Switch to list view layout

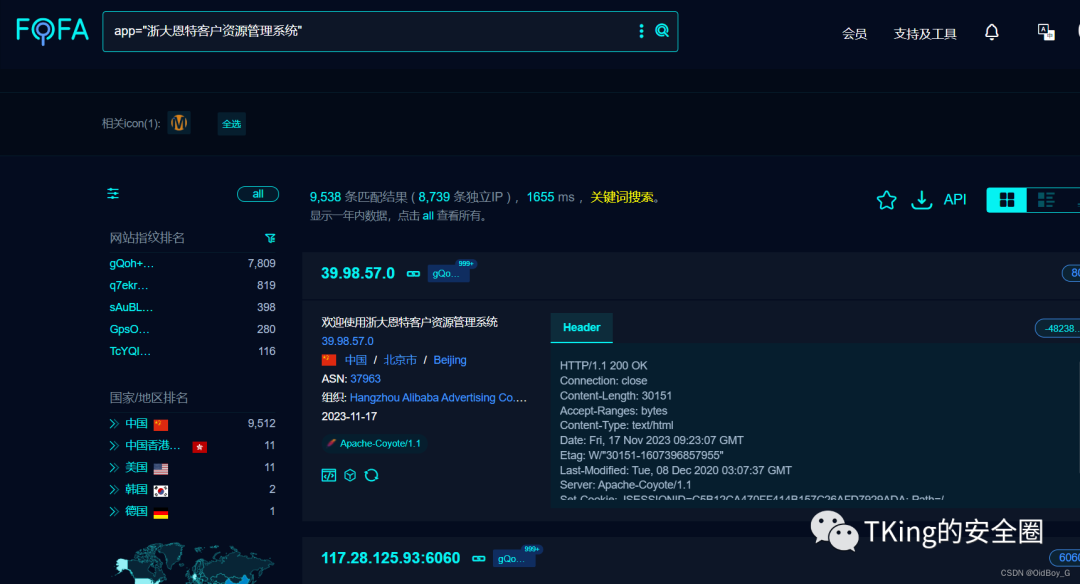click(1046, 200)
